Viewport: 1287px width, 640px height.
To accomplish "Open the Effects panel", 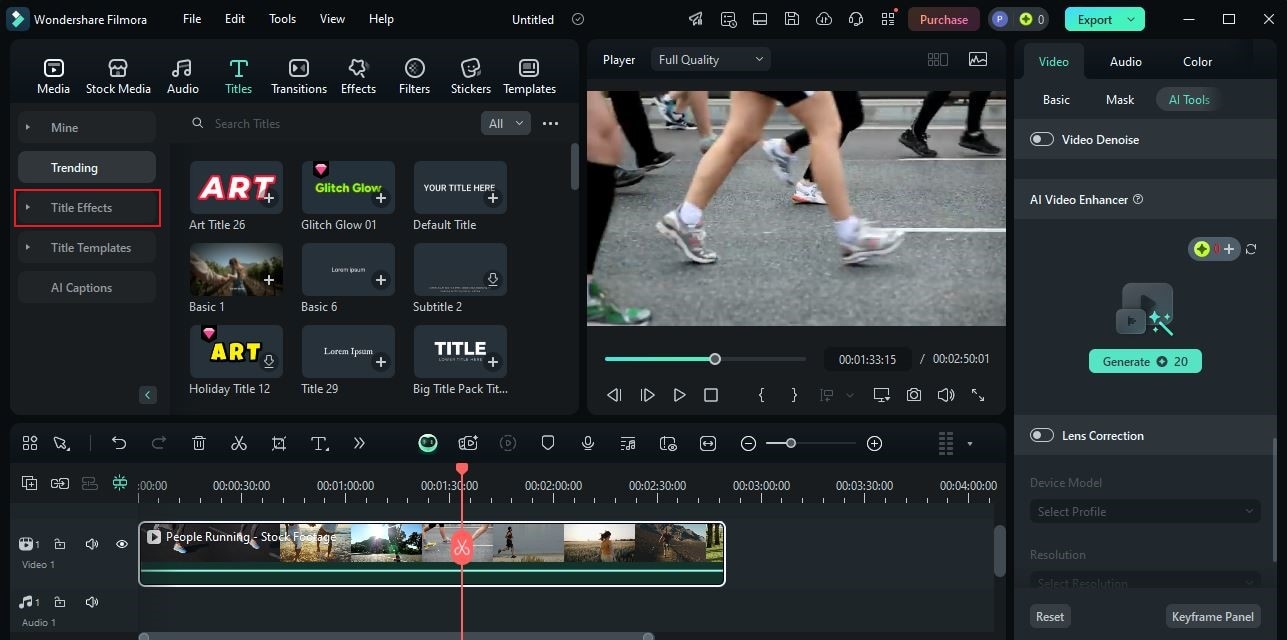I will (358, 76).
